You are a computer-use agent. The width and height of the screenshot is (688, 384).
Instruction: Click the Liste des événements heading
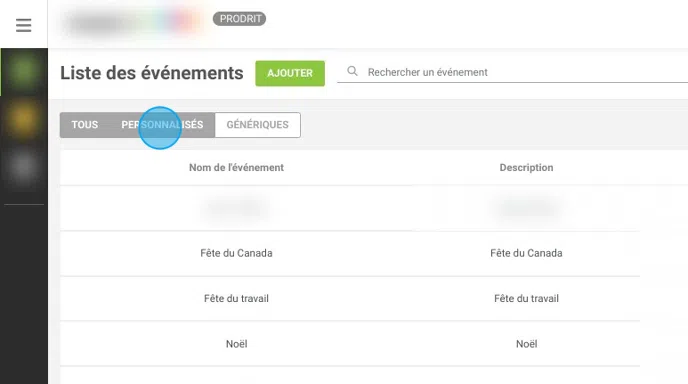pyautogui.click(x=151, y=73)
